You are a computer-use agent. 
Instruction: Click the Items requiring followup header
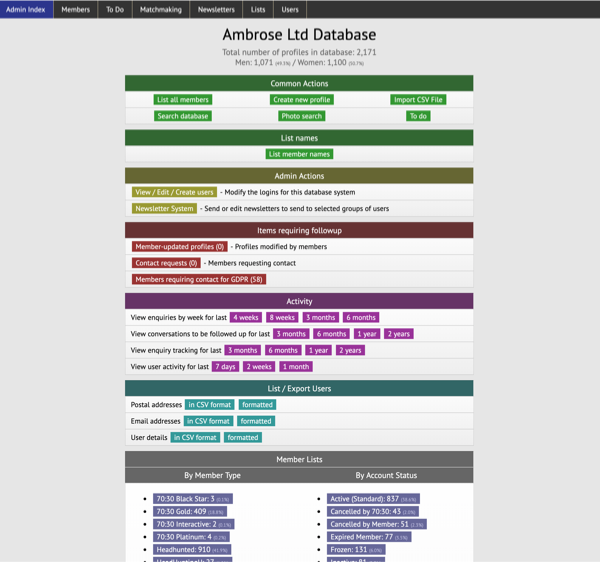pyautogui.click(x=299, y=230)
